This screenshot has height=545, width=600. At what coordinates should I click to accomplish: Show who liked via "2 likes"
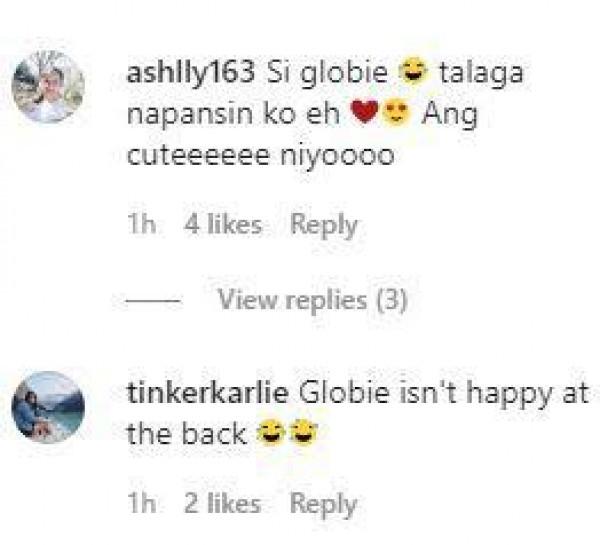click(x=223, y=503)
